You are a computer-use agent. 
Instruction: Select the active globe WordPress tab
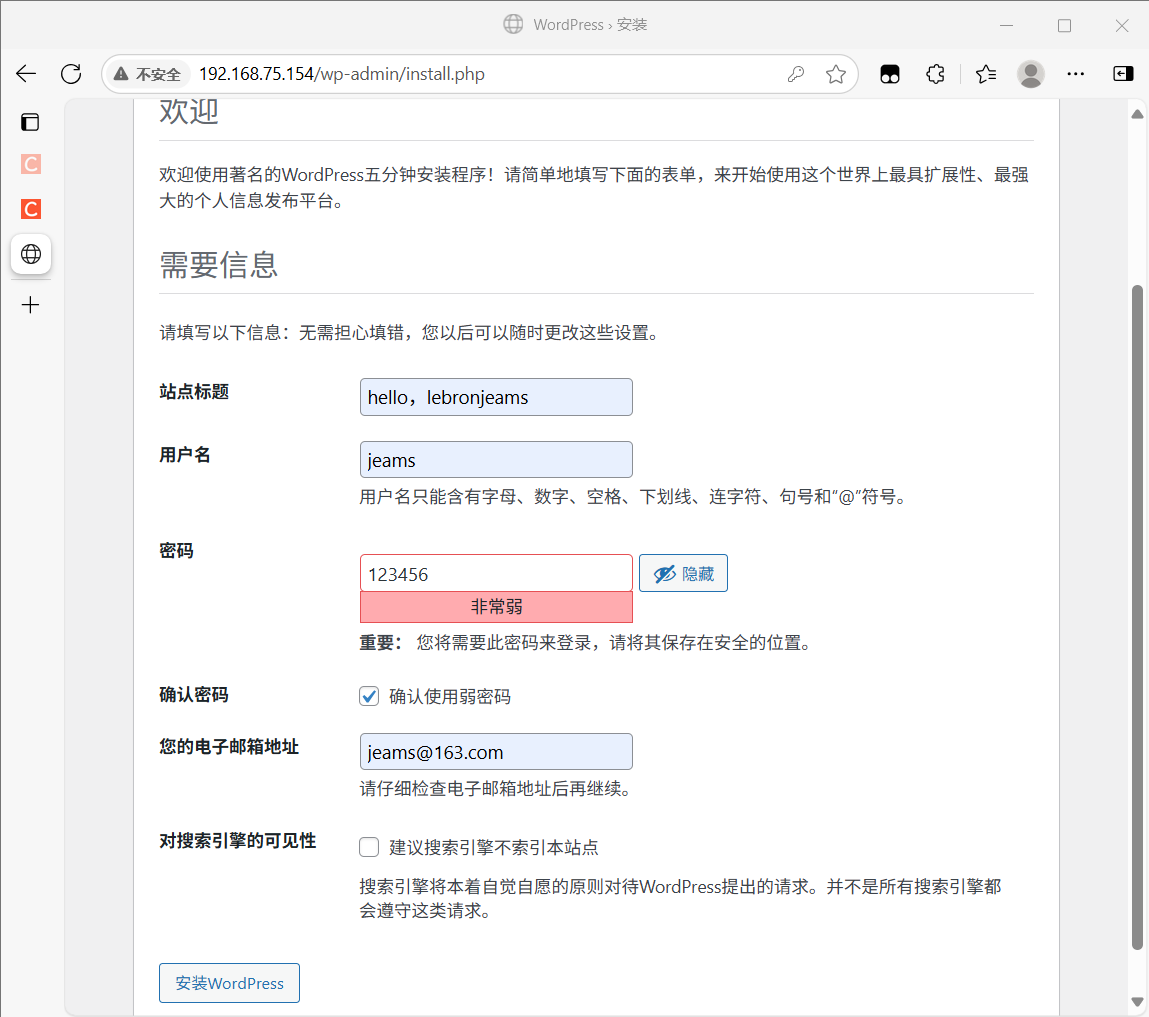click(x=31, y=254)
